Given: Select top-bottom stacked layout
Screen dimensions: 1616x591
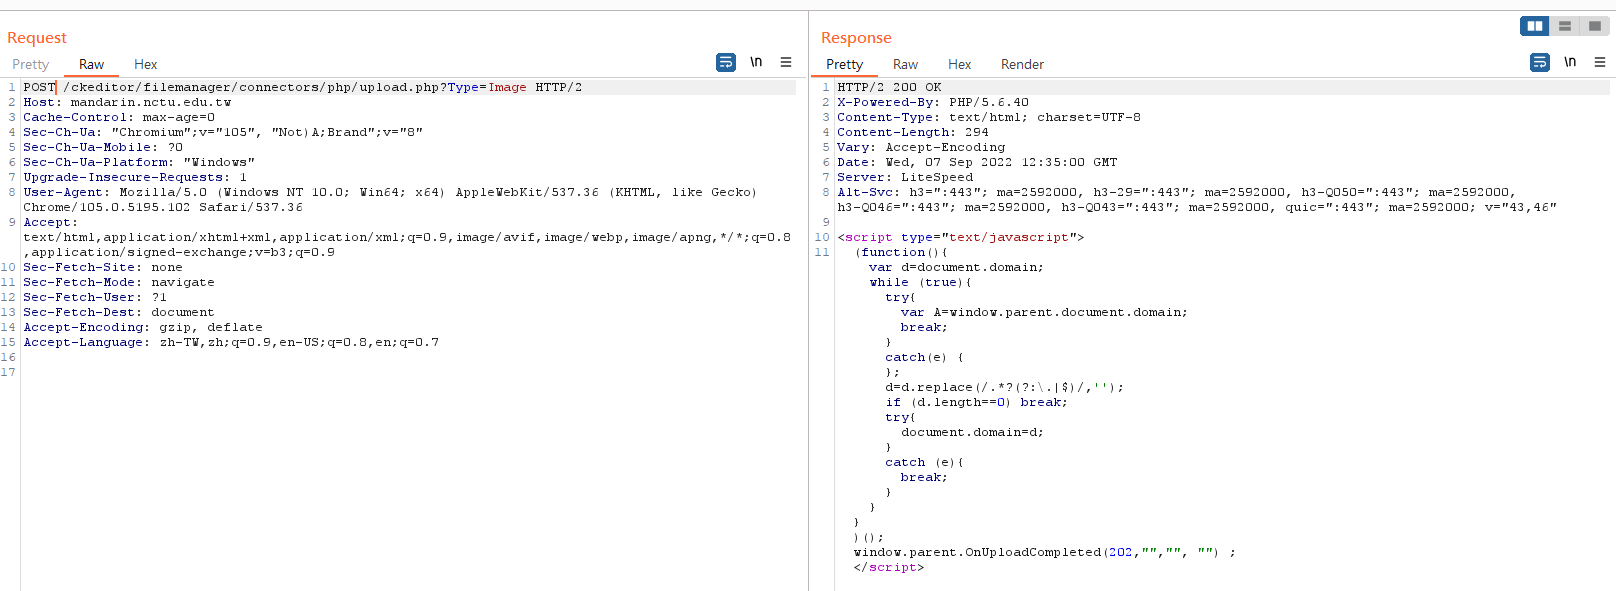Looking at the screenshot, I should 1565,26.
